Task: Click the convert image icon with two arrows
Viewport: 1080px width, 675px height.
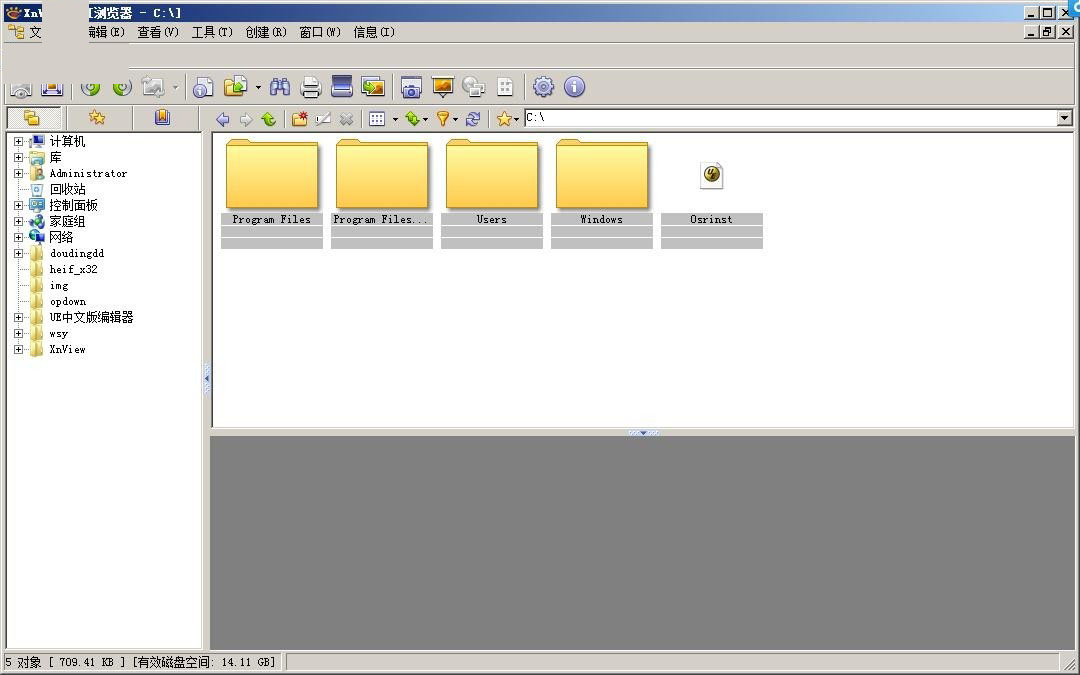Action: (x=473, y=87)
